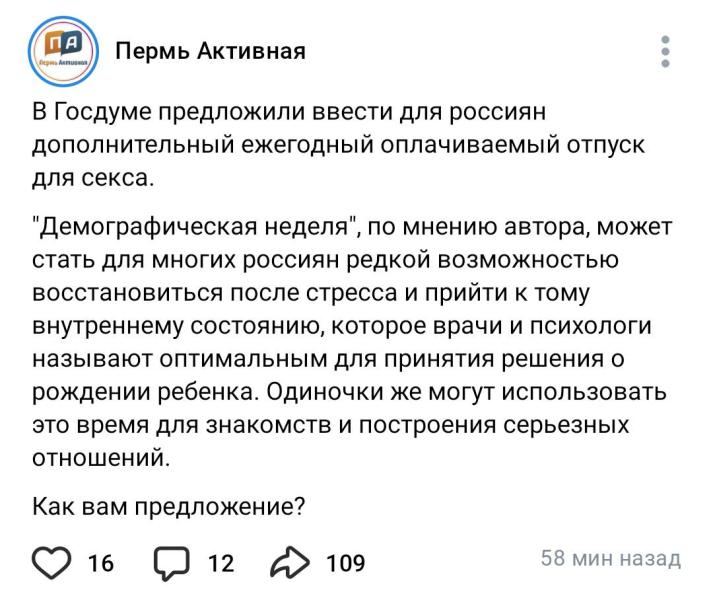Open the Пермь Активная community page by name
Image resolution: width=712 pixels, height=600 pixels.
point(210,51)
